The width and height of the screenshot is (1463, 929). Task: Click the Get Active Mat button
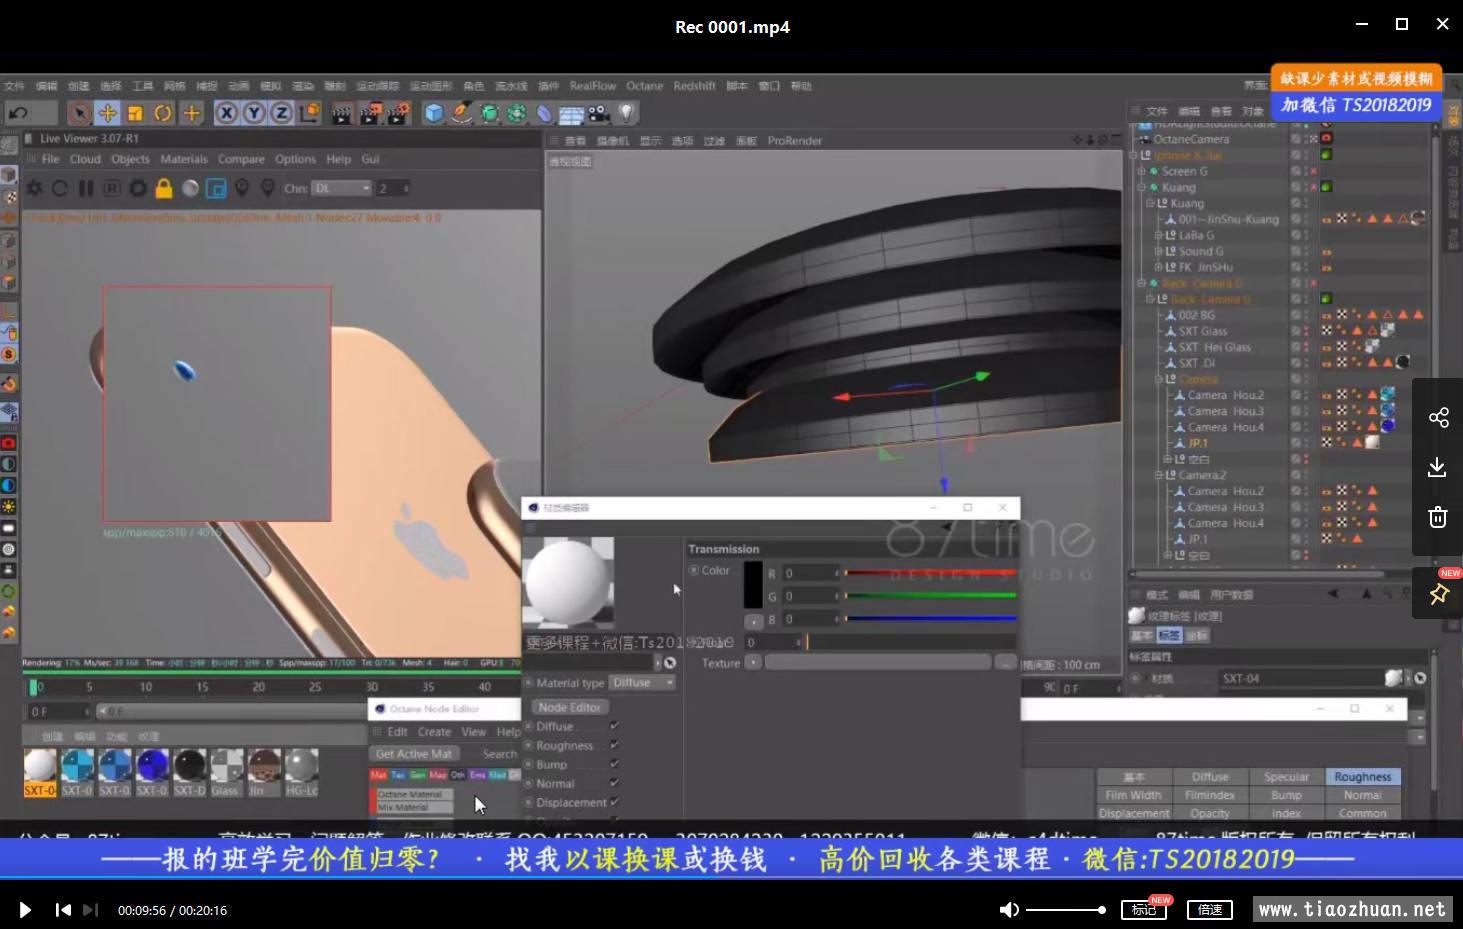click(414, 754)
